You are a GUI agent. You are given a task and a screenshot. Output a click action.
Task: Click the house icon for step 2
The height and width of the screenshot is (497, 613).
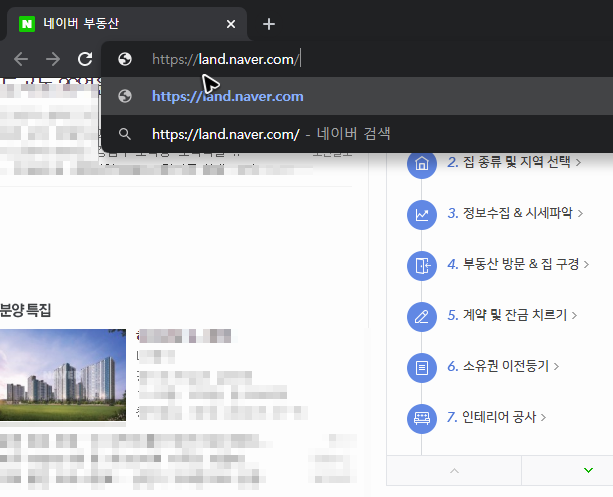coord(422,163)
